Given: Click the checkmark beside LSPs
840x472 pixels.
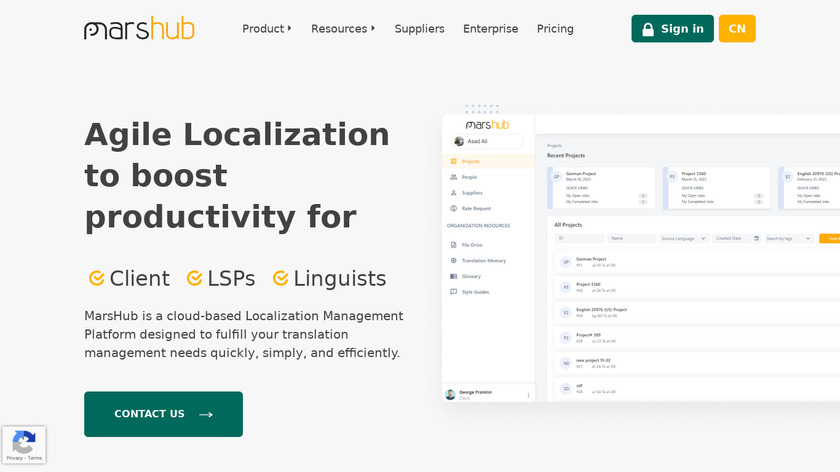Looking at the screenshot, I should (195, 278).
